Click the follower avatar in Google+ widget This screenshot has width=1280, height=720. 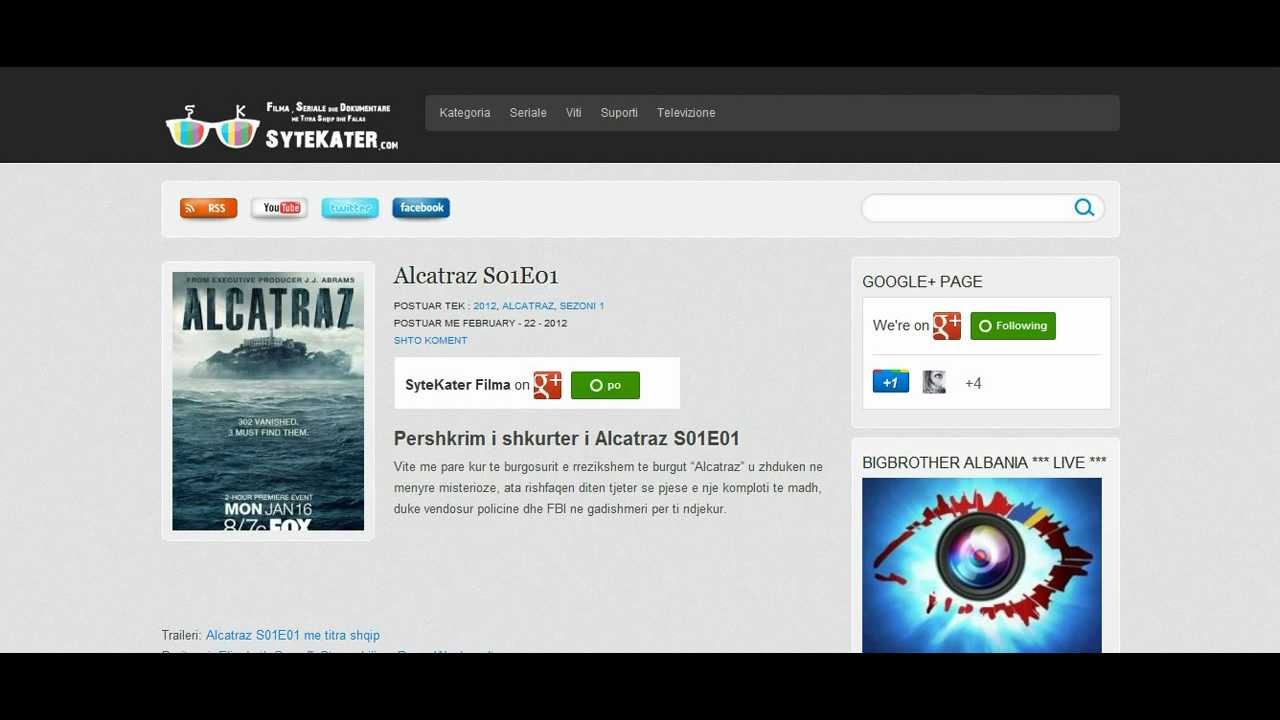(934, 382)
